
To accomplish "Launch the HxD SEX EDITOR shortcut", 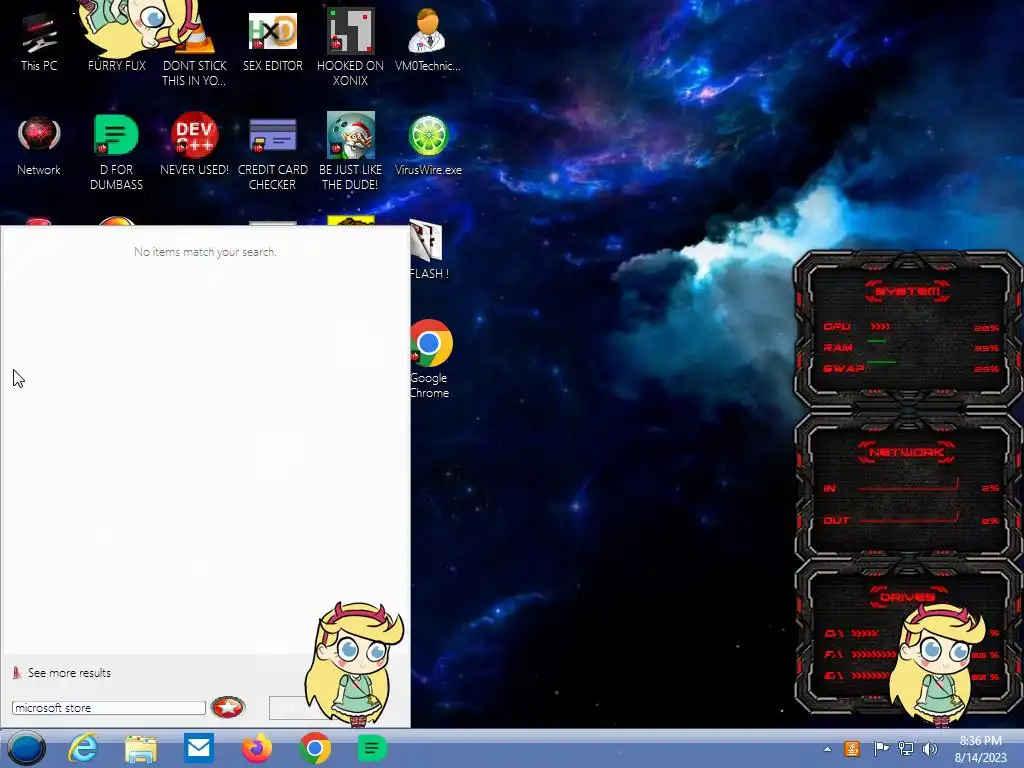I will pyautogui.click(x=272, y=42).
